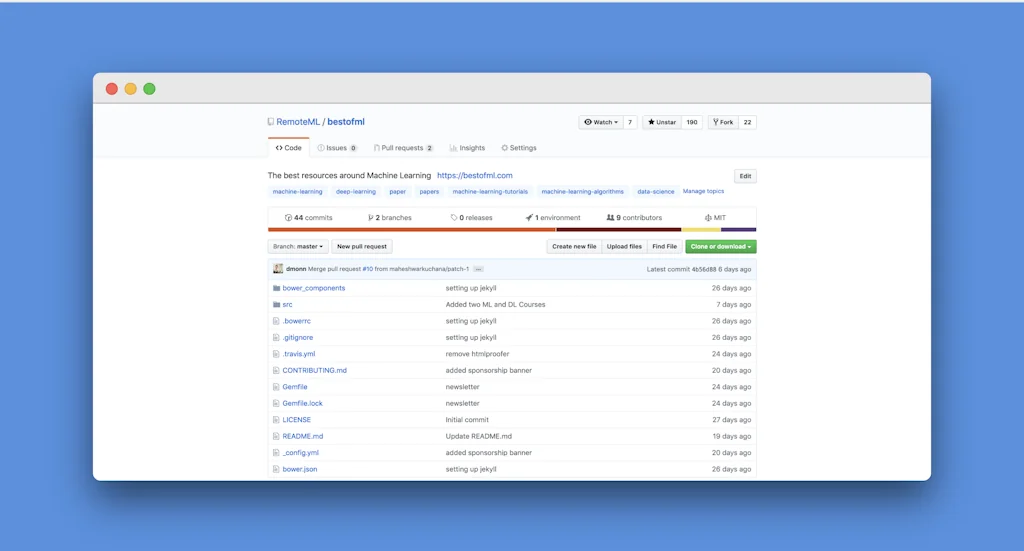Viewport: 1024px width, 551px height.
Task: Fork the repository with the Fork button
Action: [723, 122]
